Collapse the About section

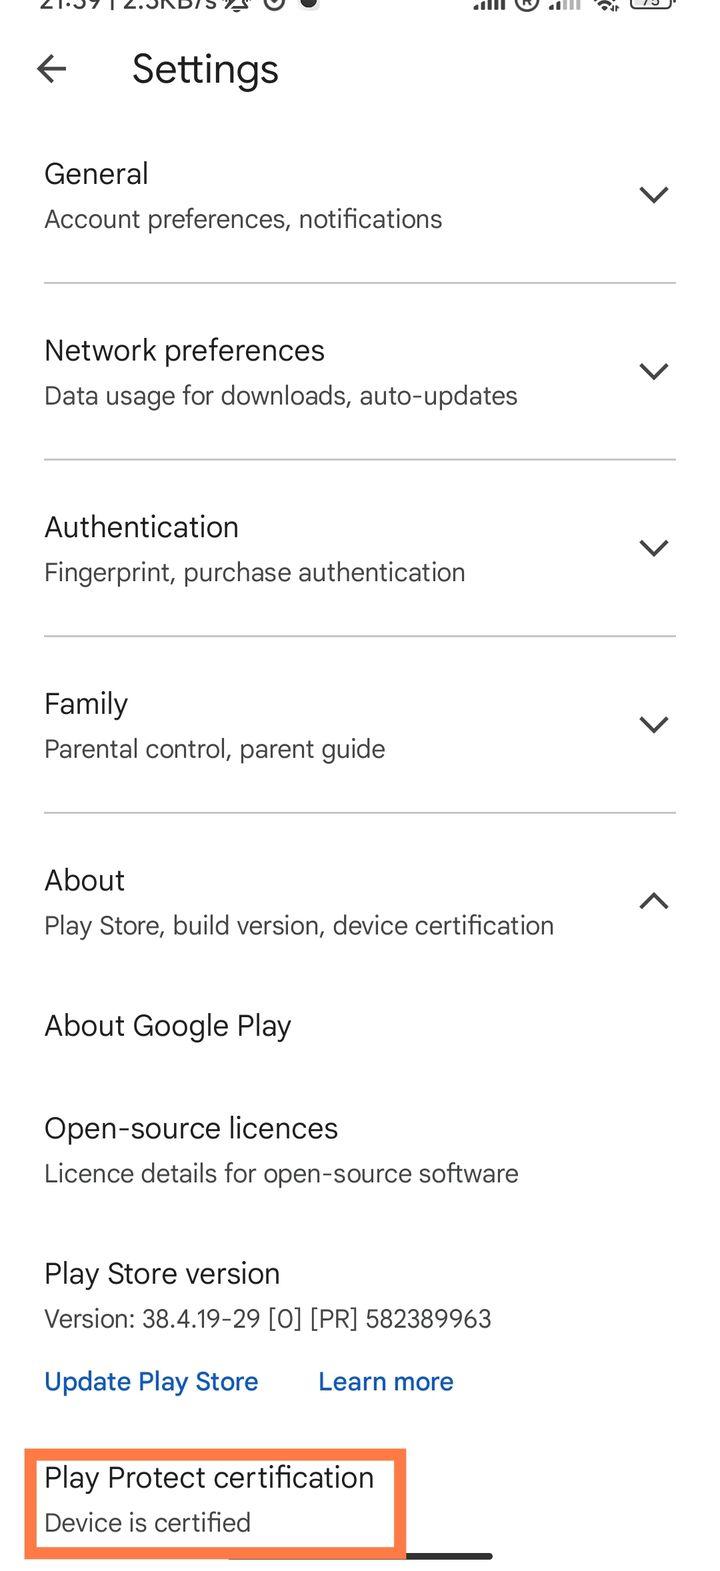(653, 901)
